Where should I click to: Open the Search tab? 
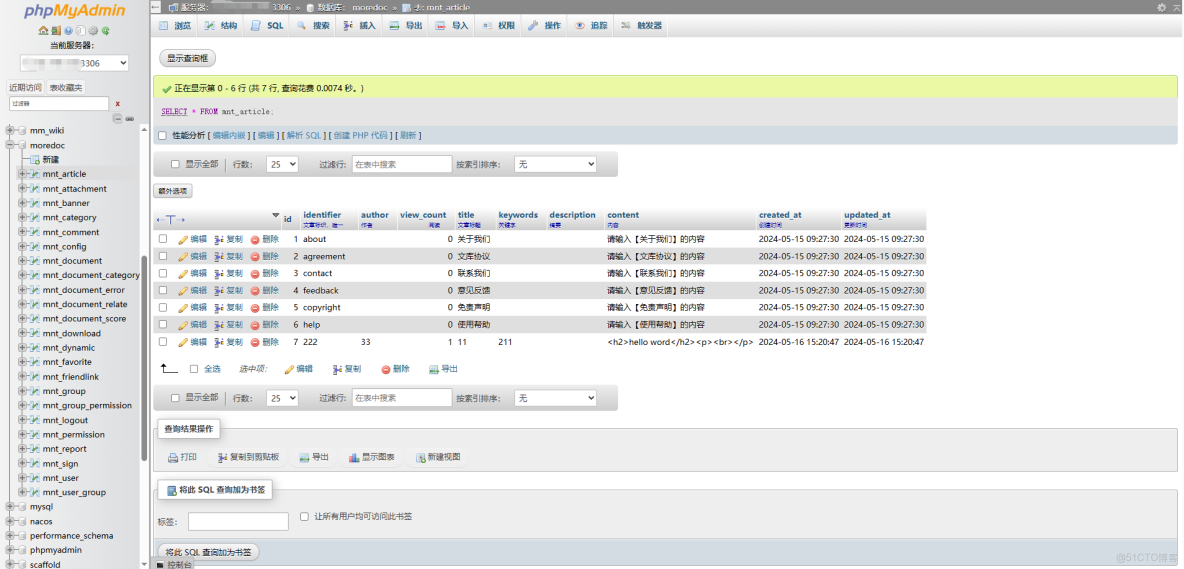(x=313, y=25)
